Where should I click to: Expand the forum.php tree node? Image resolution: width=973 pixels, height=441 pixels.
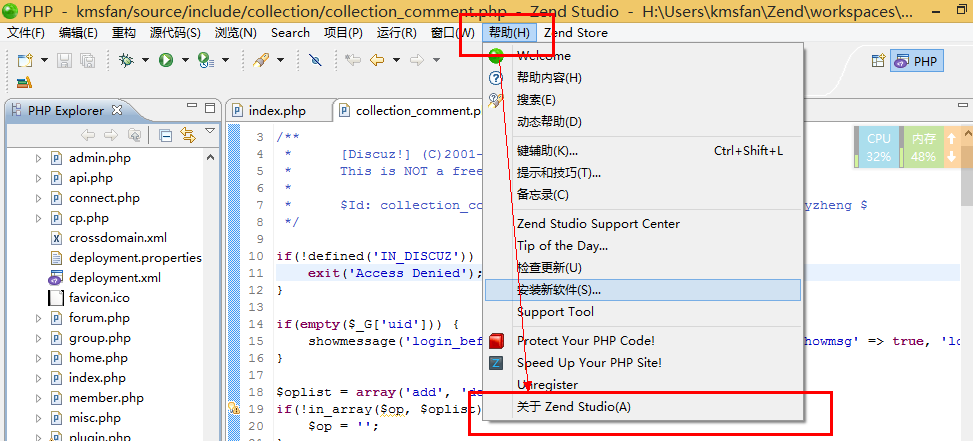coord(38,318)
